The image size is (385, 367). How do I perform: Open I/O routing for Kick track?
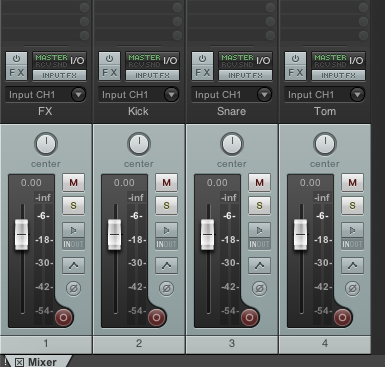tap(152, 60)
